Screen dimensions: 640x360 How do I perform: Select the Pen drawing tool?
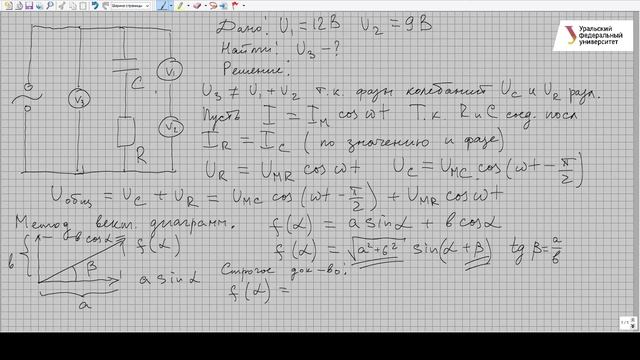tap(164, 6)
